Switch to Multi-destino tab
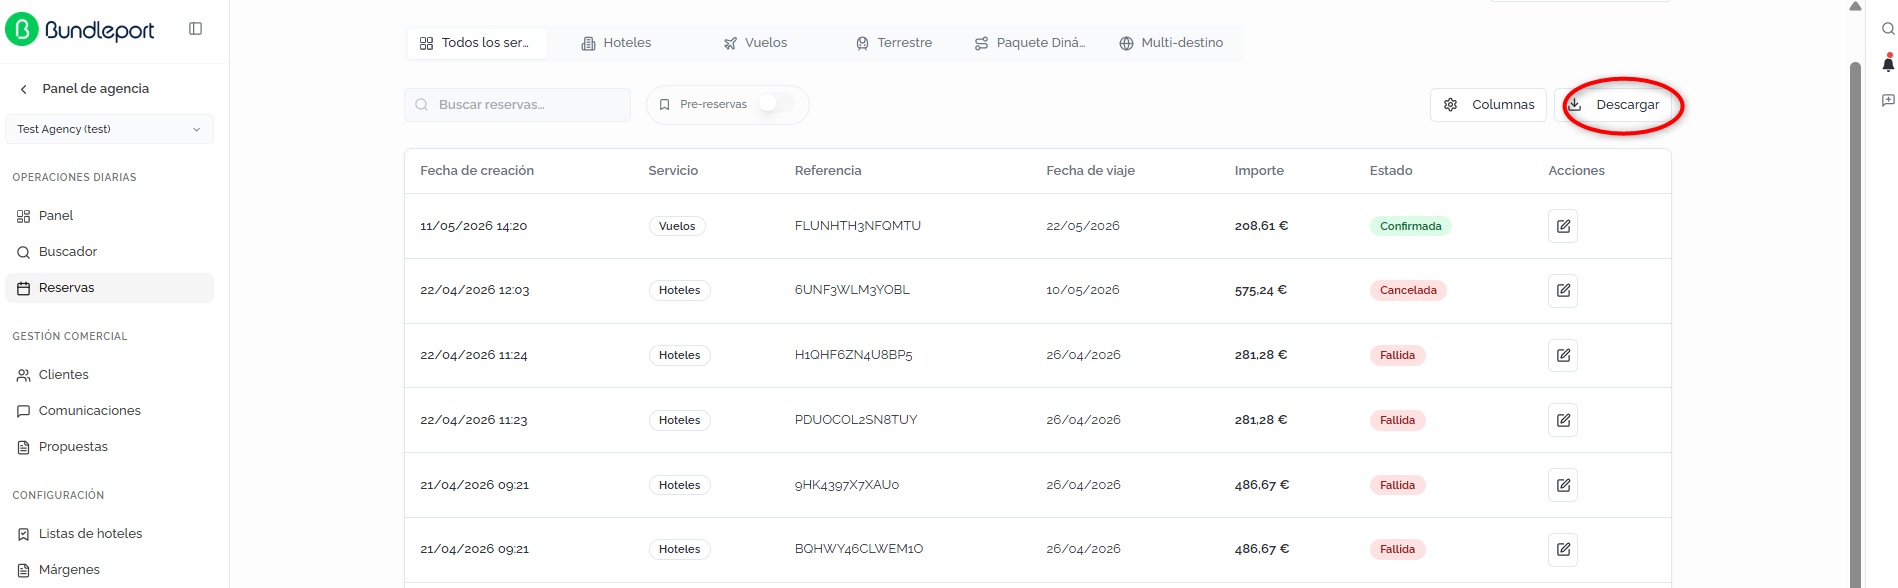 [x=1171, y=43]
